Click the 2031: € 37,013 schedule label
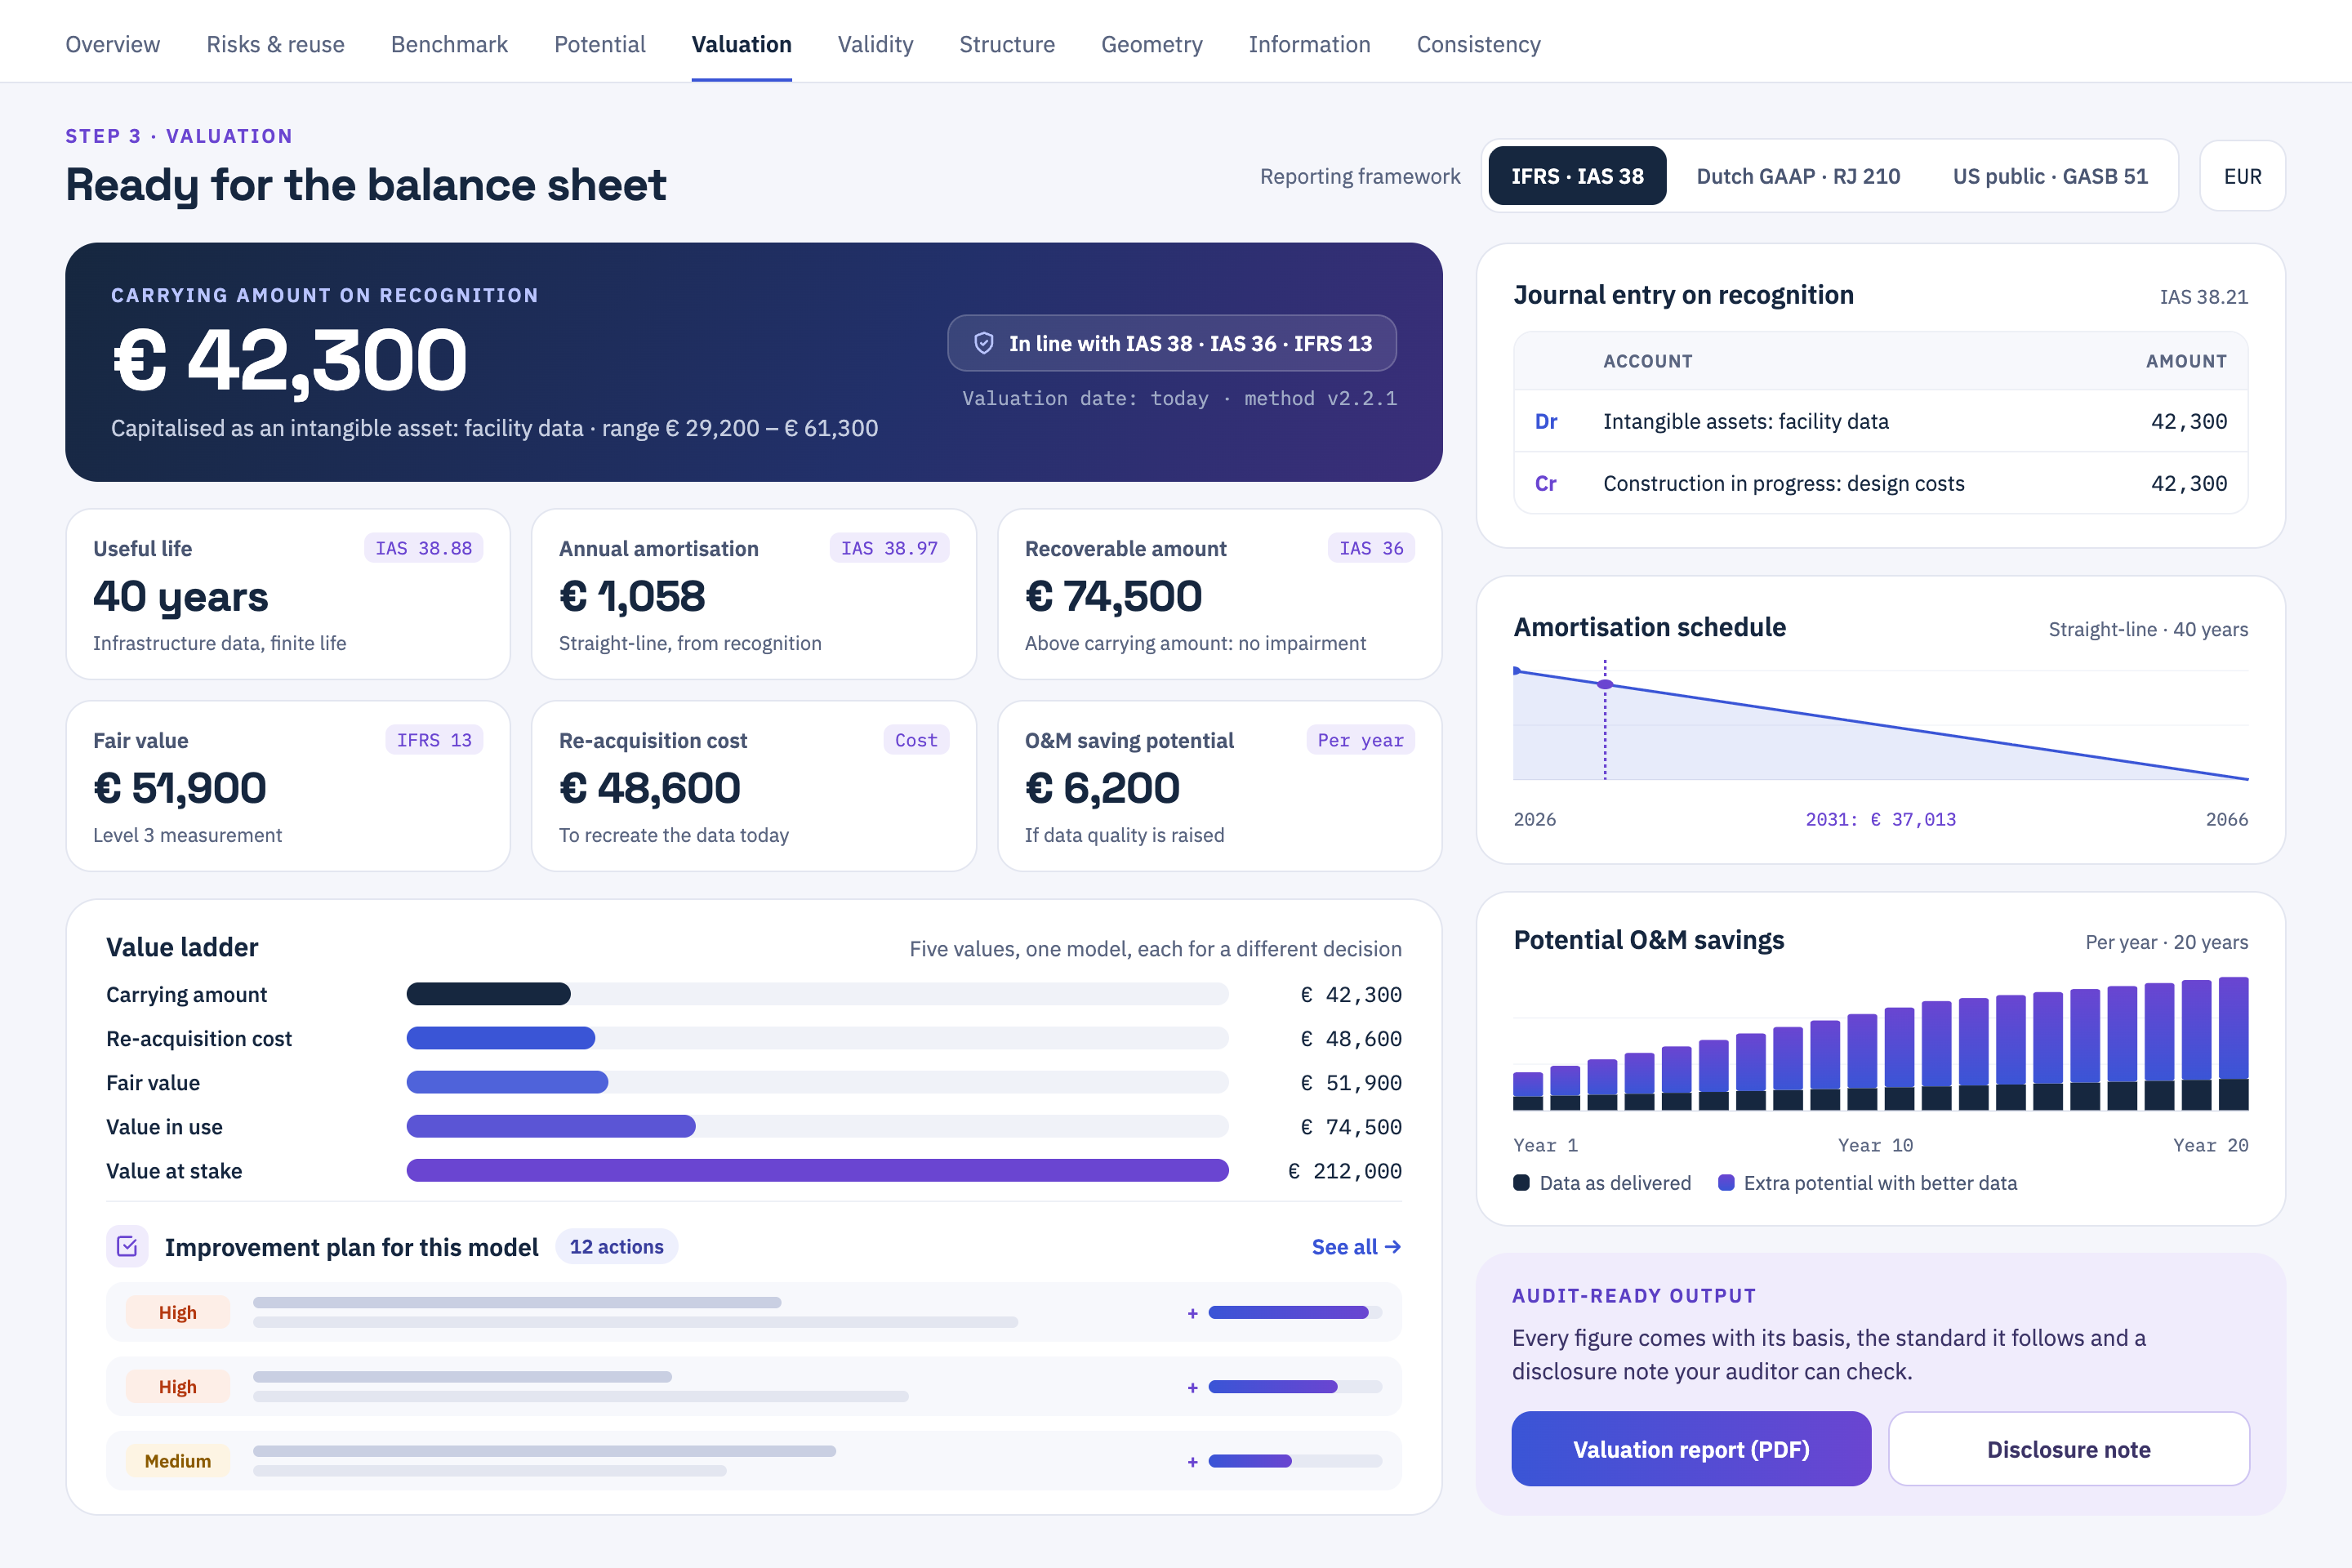The width and height of the screenshot is (2352, 1568). [x=1880, y=819]
